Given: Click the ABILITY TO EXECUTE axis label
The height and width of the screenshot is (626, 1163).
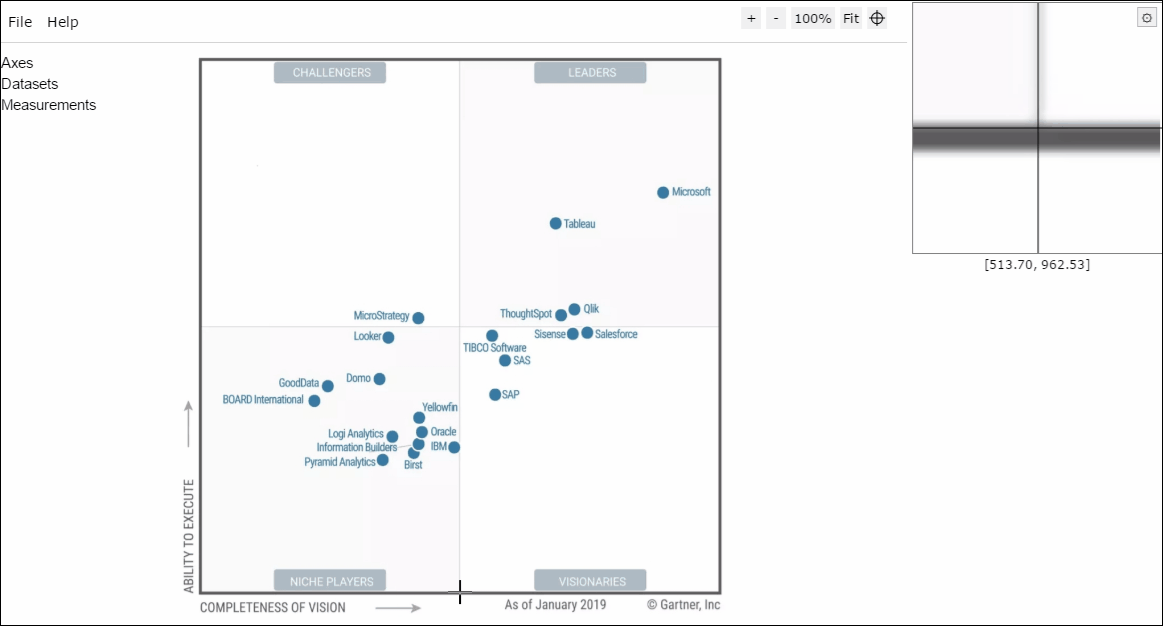Looking at the screenshot, I should tap(189, 536).
